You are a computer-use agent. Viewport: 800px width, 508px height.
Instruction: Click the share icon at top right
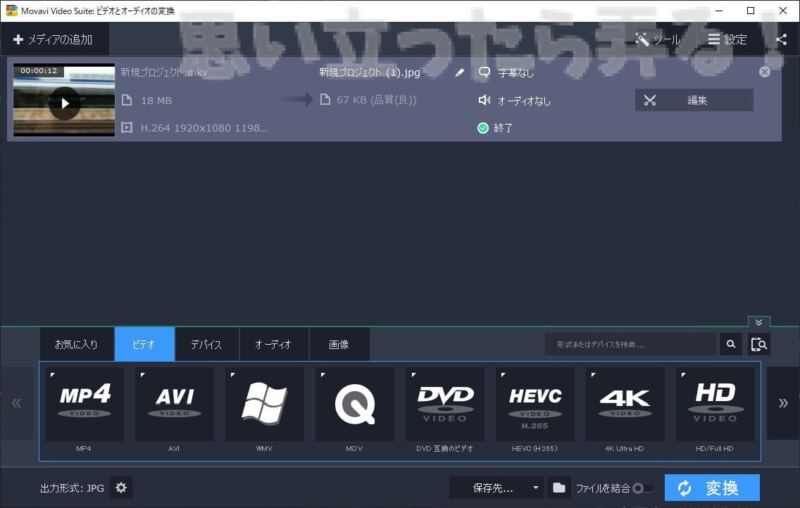[781, 39]
